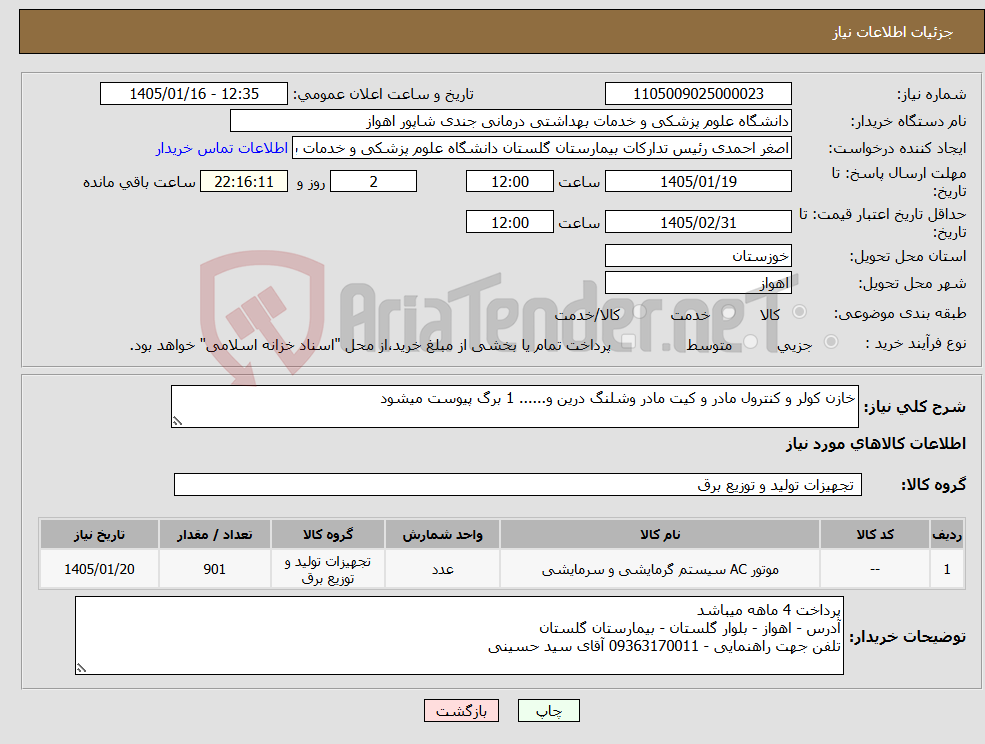Click the row number cell 1
Viewport: 985px width, 744px height.
click(x=947, y=569)
